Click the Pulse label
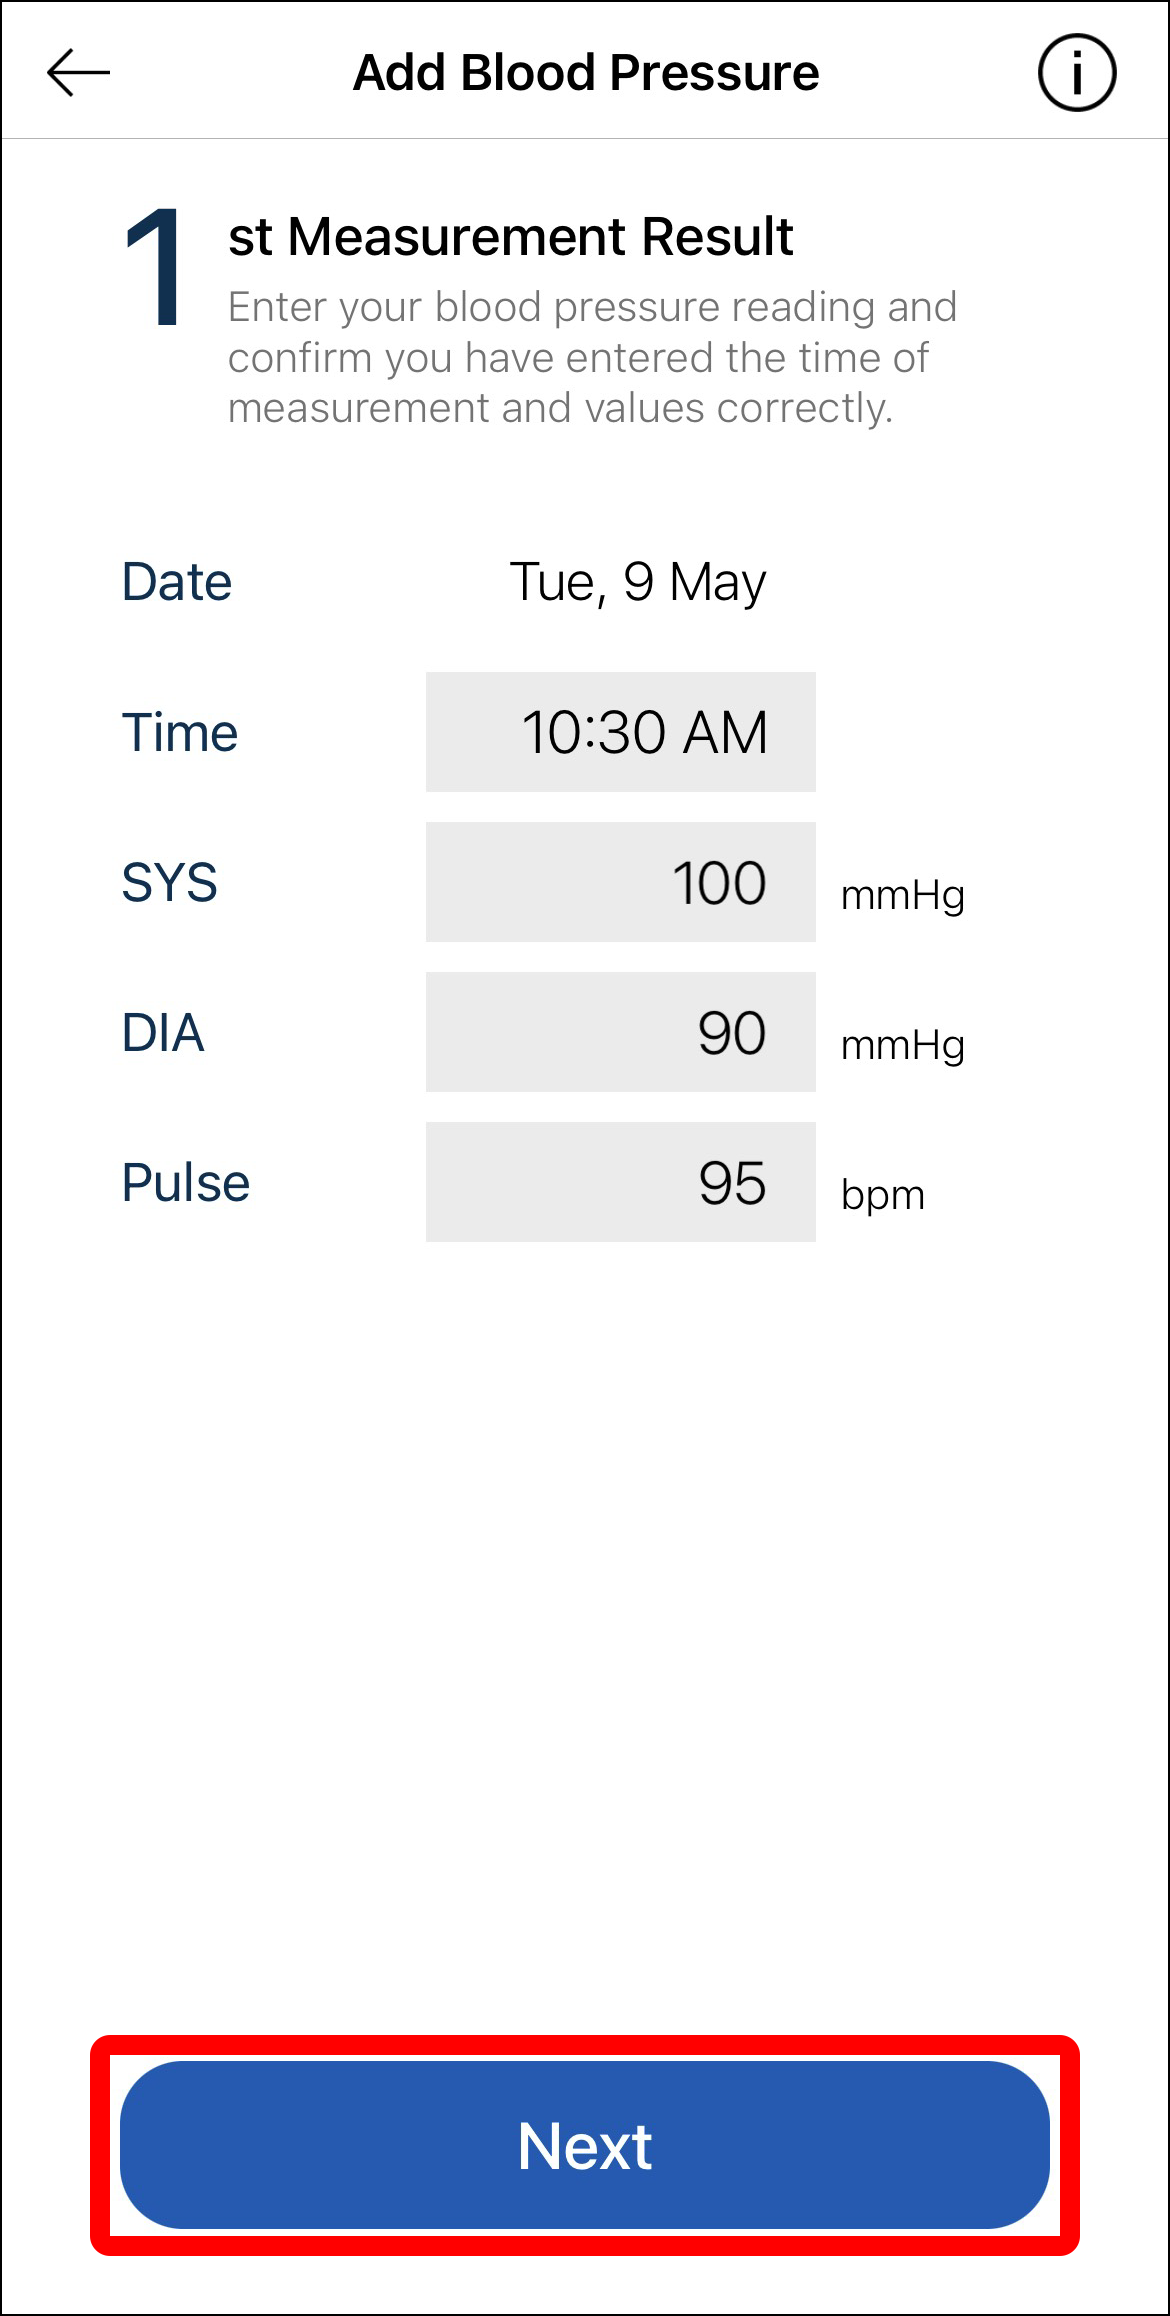This screenshot has height=2316, width=1170. tap(185, 1182)
